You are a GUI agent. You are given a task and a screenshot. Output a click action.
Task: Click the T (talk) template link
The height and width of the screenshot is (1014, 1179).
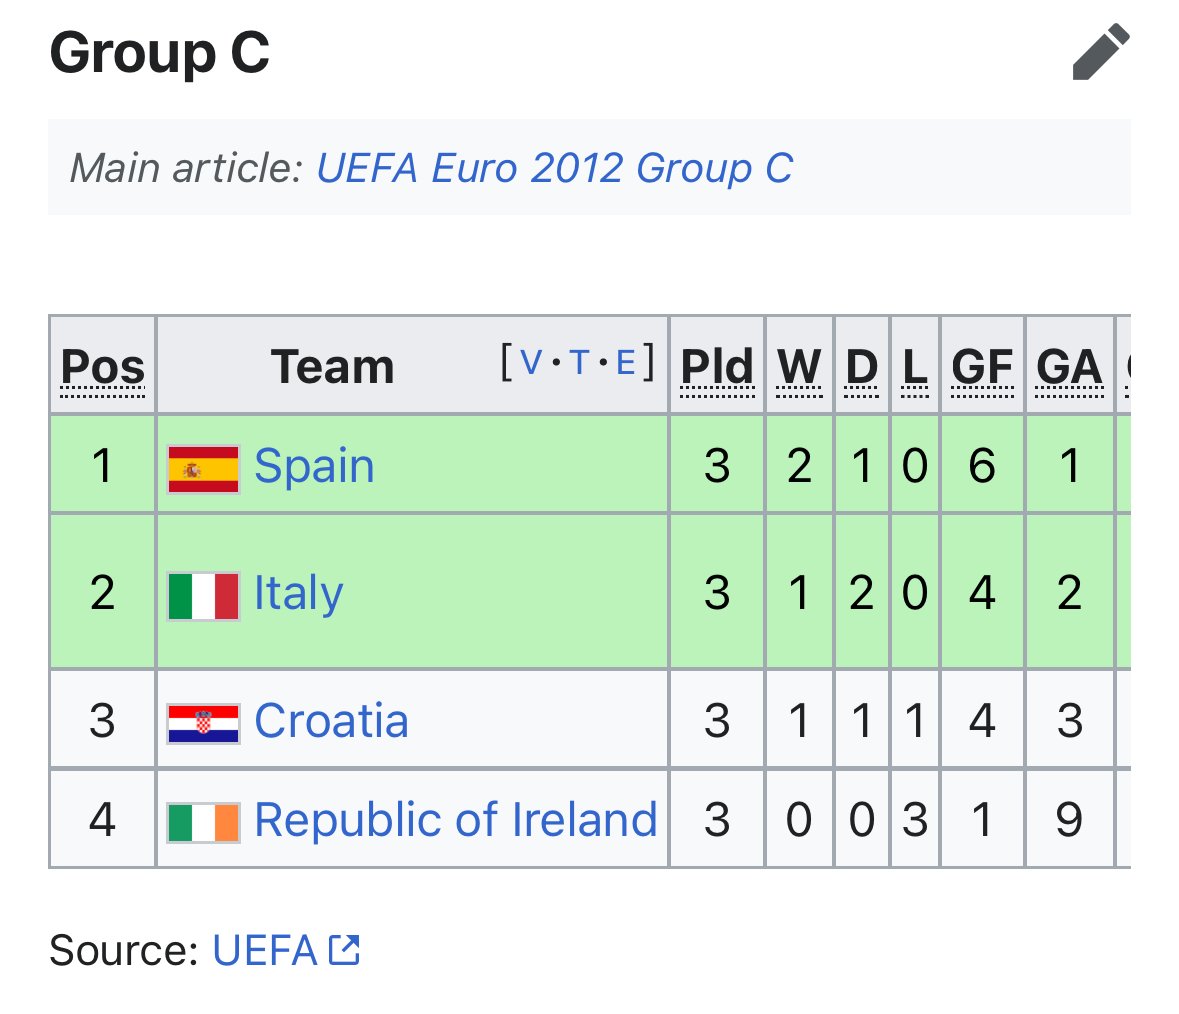(579, 362)
